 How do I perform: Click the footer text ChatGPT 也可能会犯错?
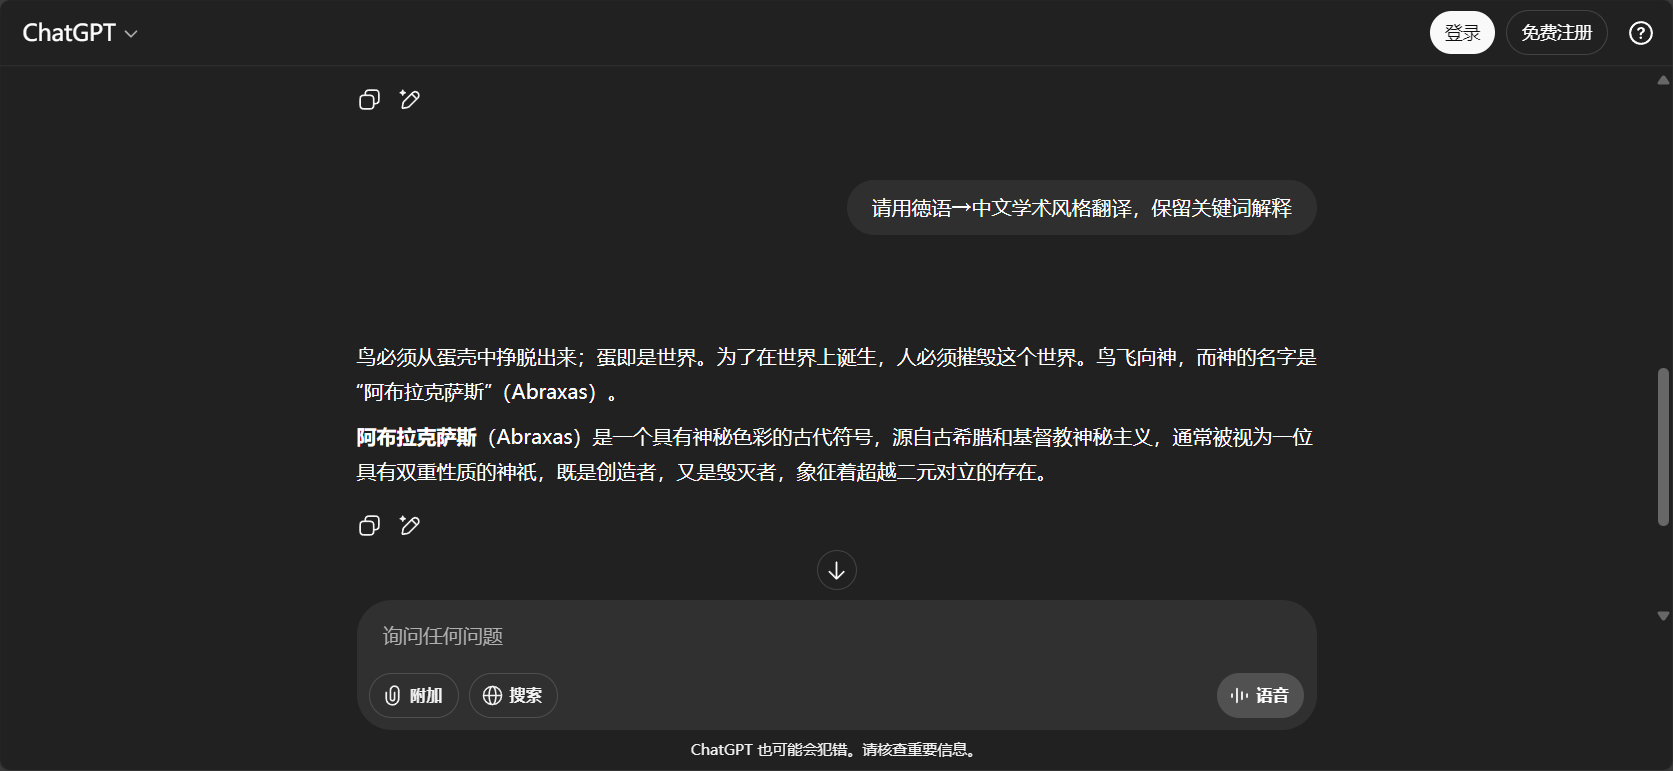(x=833, y=749)
